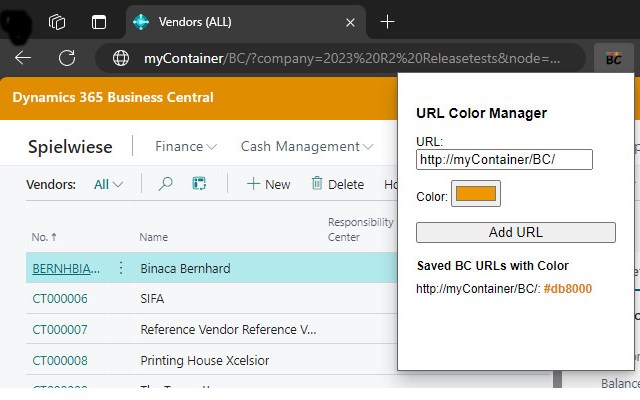This screenshot has height=400, width=640.
Task: Click New vendor action
Action: 268,184
